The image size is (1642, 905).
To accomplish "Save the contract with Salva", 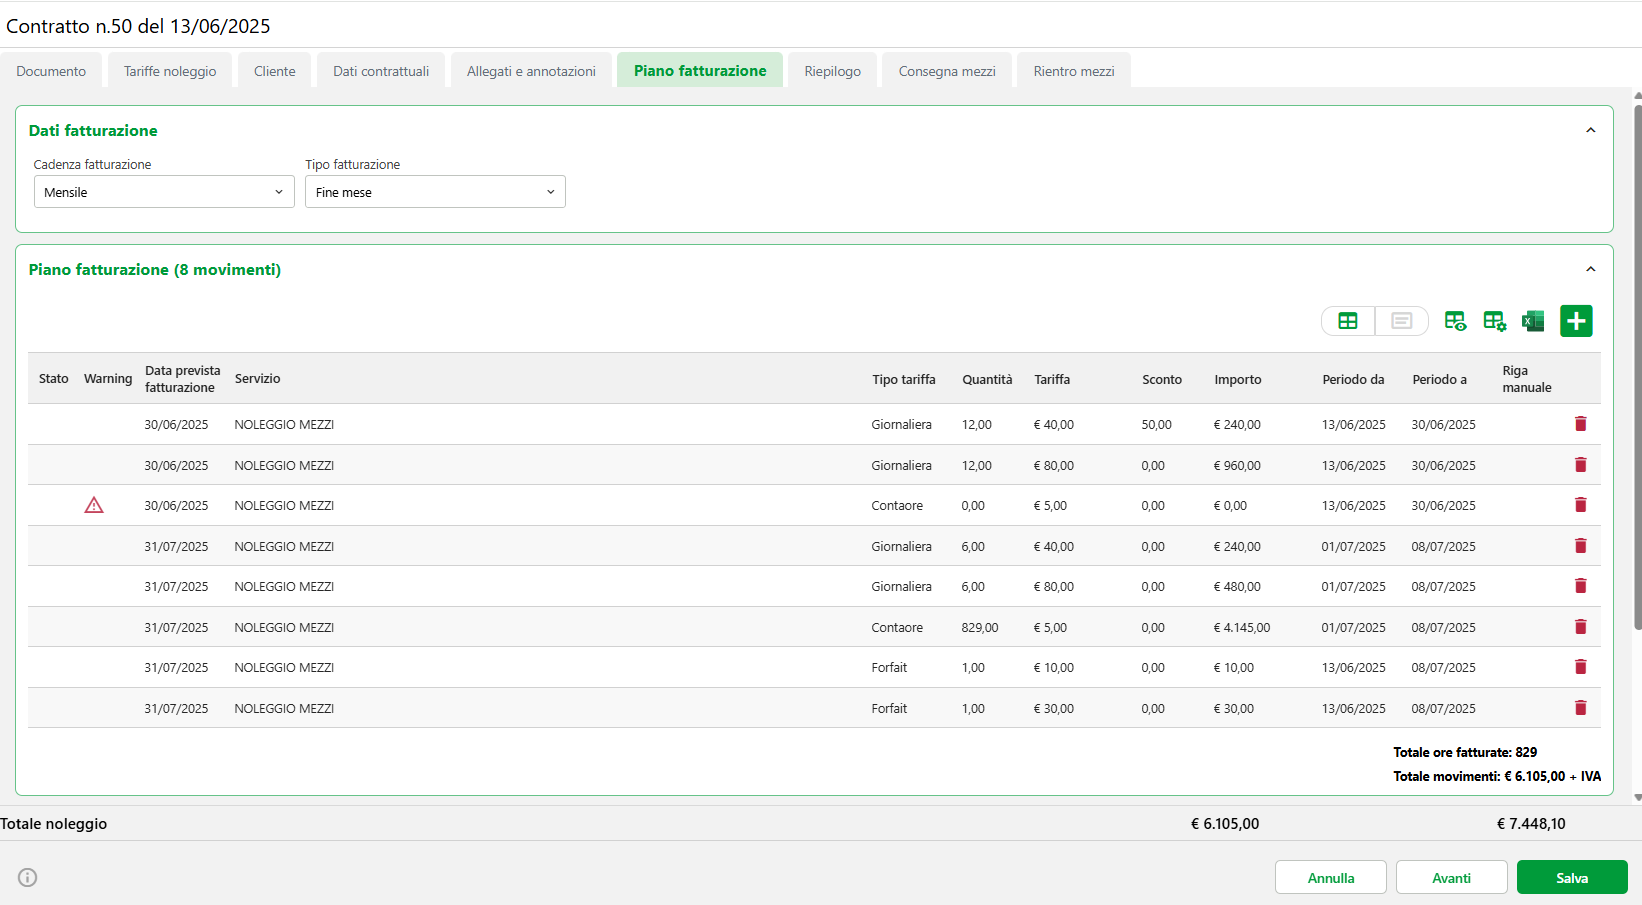I will click(1572, 878).
